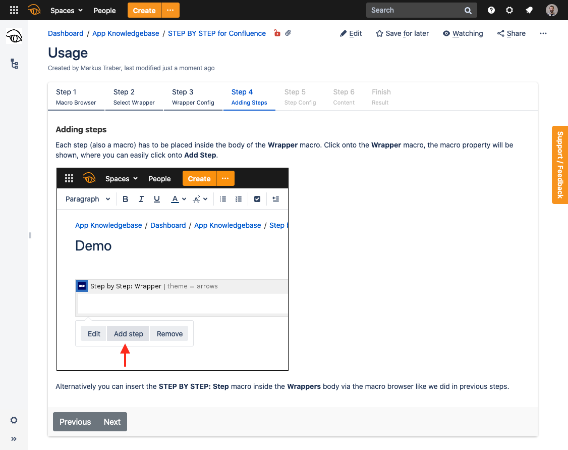The height and width of the screenshot is (450, 568).
Task: Toggle the Watching eye button
Action: pyautogui.click(x=463, y=33)
